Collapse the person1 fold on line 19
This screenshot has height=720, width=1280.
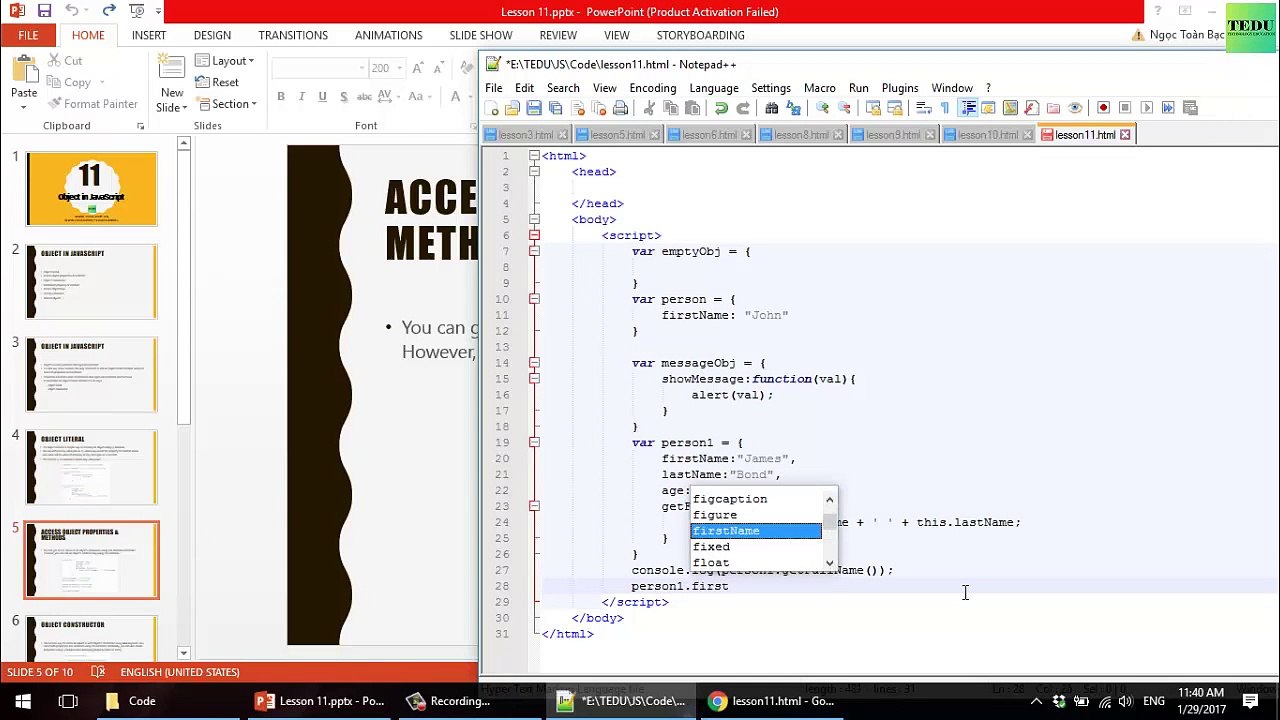tap(534, 443)
